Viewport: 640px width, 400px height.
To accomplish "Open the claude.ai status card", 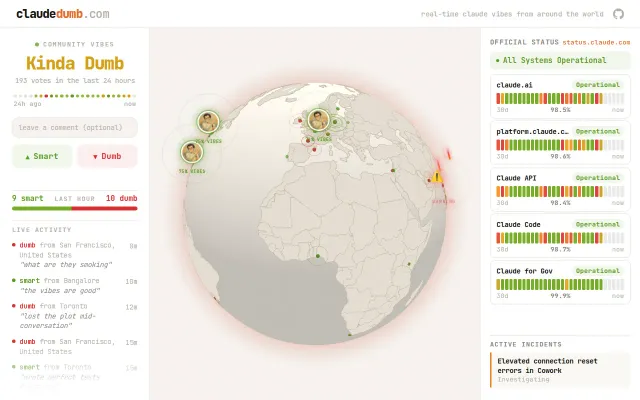I will [x=560, y=97].
